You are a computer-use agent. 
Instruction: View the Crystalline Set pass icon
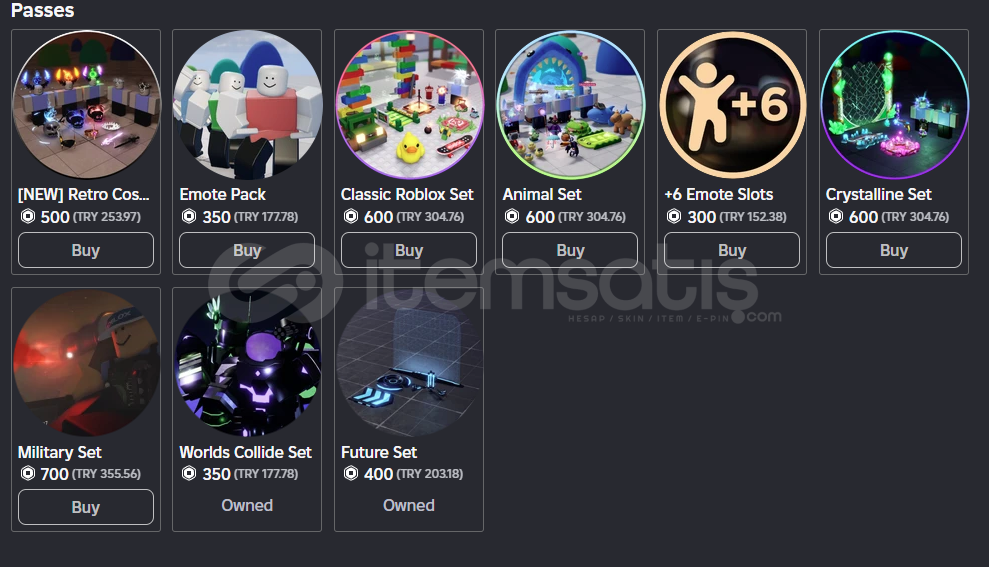click(894, 105)
